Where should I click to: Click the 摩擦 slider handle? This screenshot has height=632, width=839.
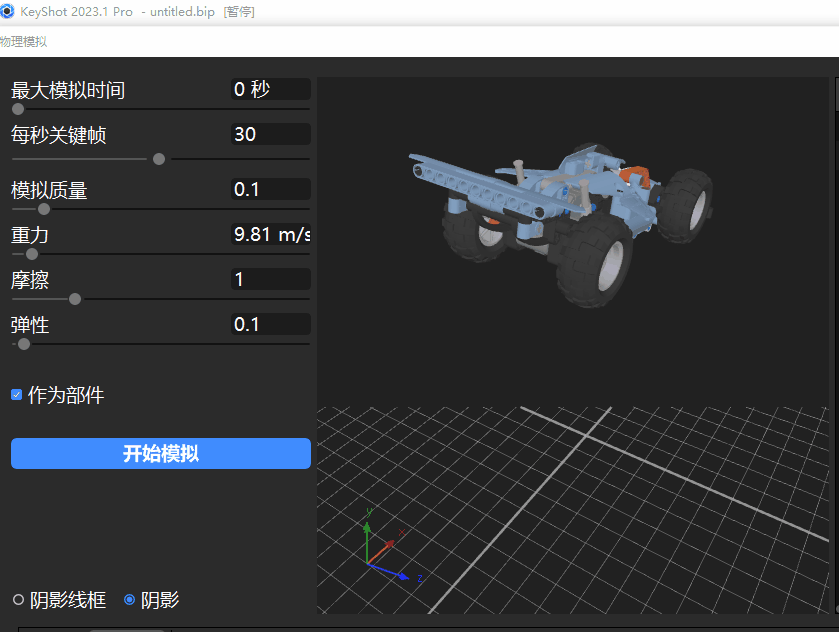75,299
